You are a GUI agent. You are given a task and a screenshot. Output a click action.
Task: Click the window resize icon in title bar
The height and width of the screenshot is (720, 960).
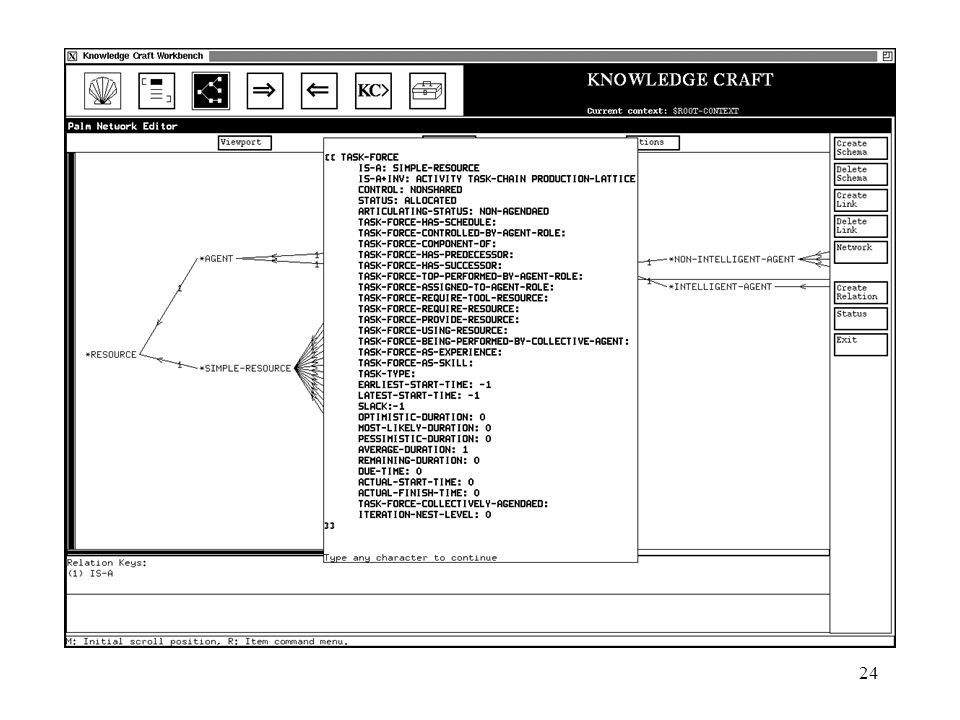[x=887, y=56]
